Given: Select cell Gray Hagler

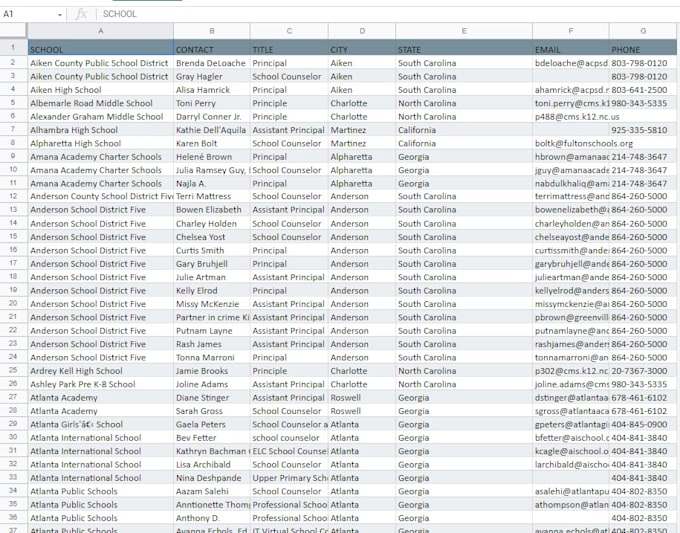Looking at the screenshot, I should 212,76.
